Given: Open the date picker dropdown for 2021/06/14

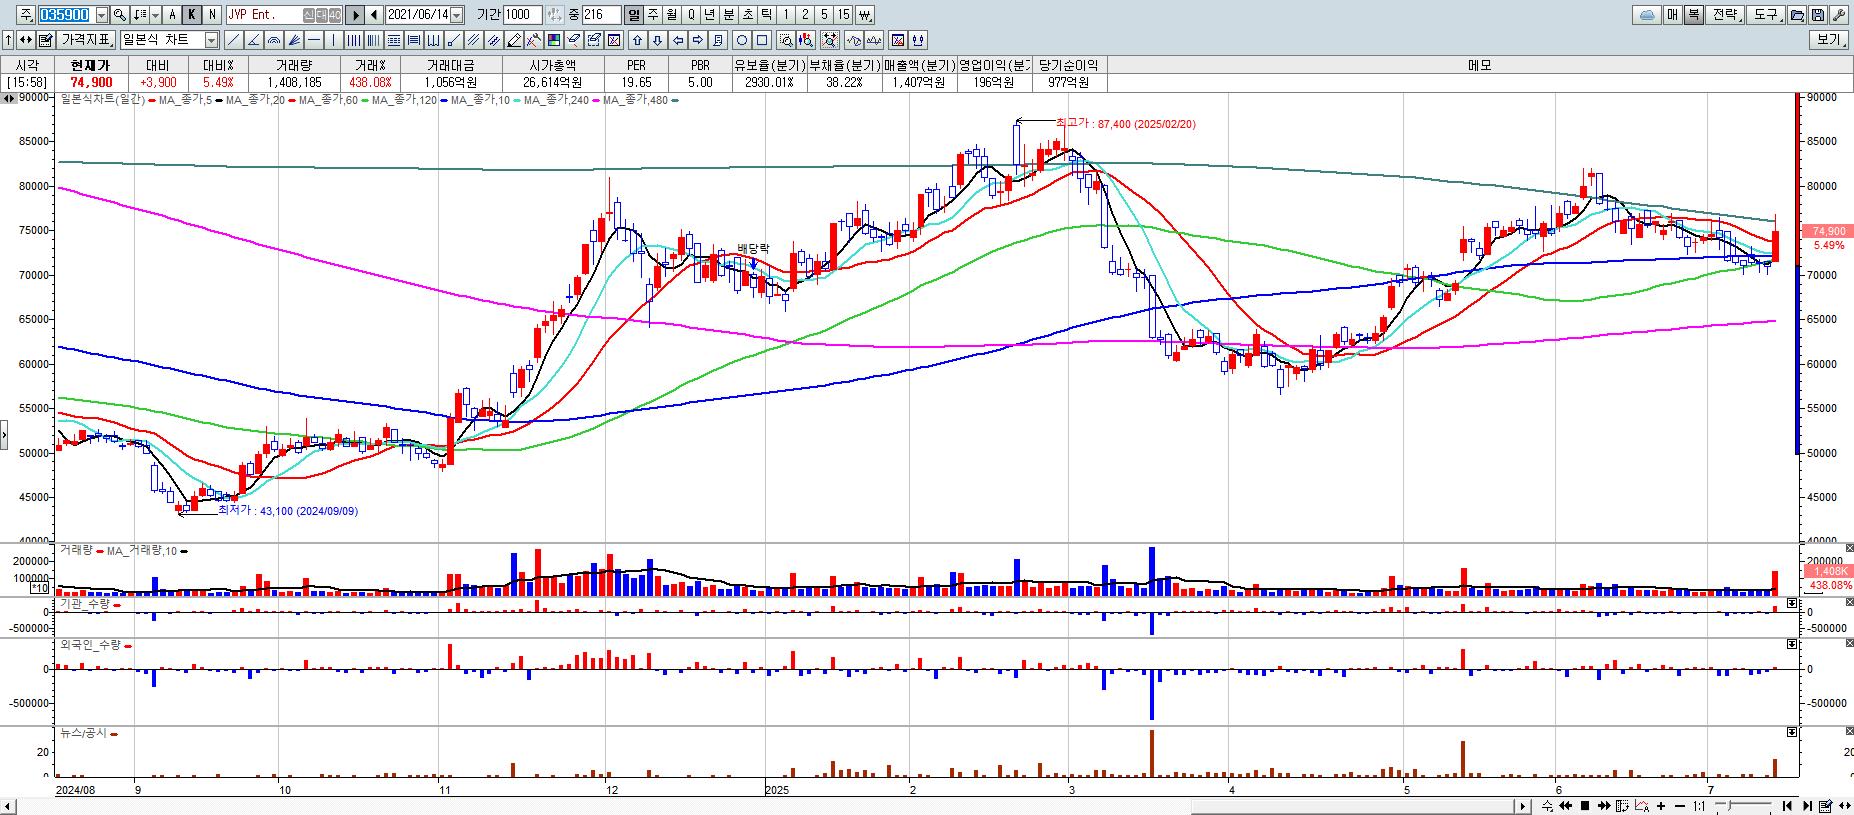Looking at the screenshot, I should tap(457, 15).
